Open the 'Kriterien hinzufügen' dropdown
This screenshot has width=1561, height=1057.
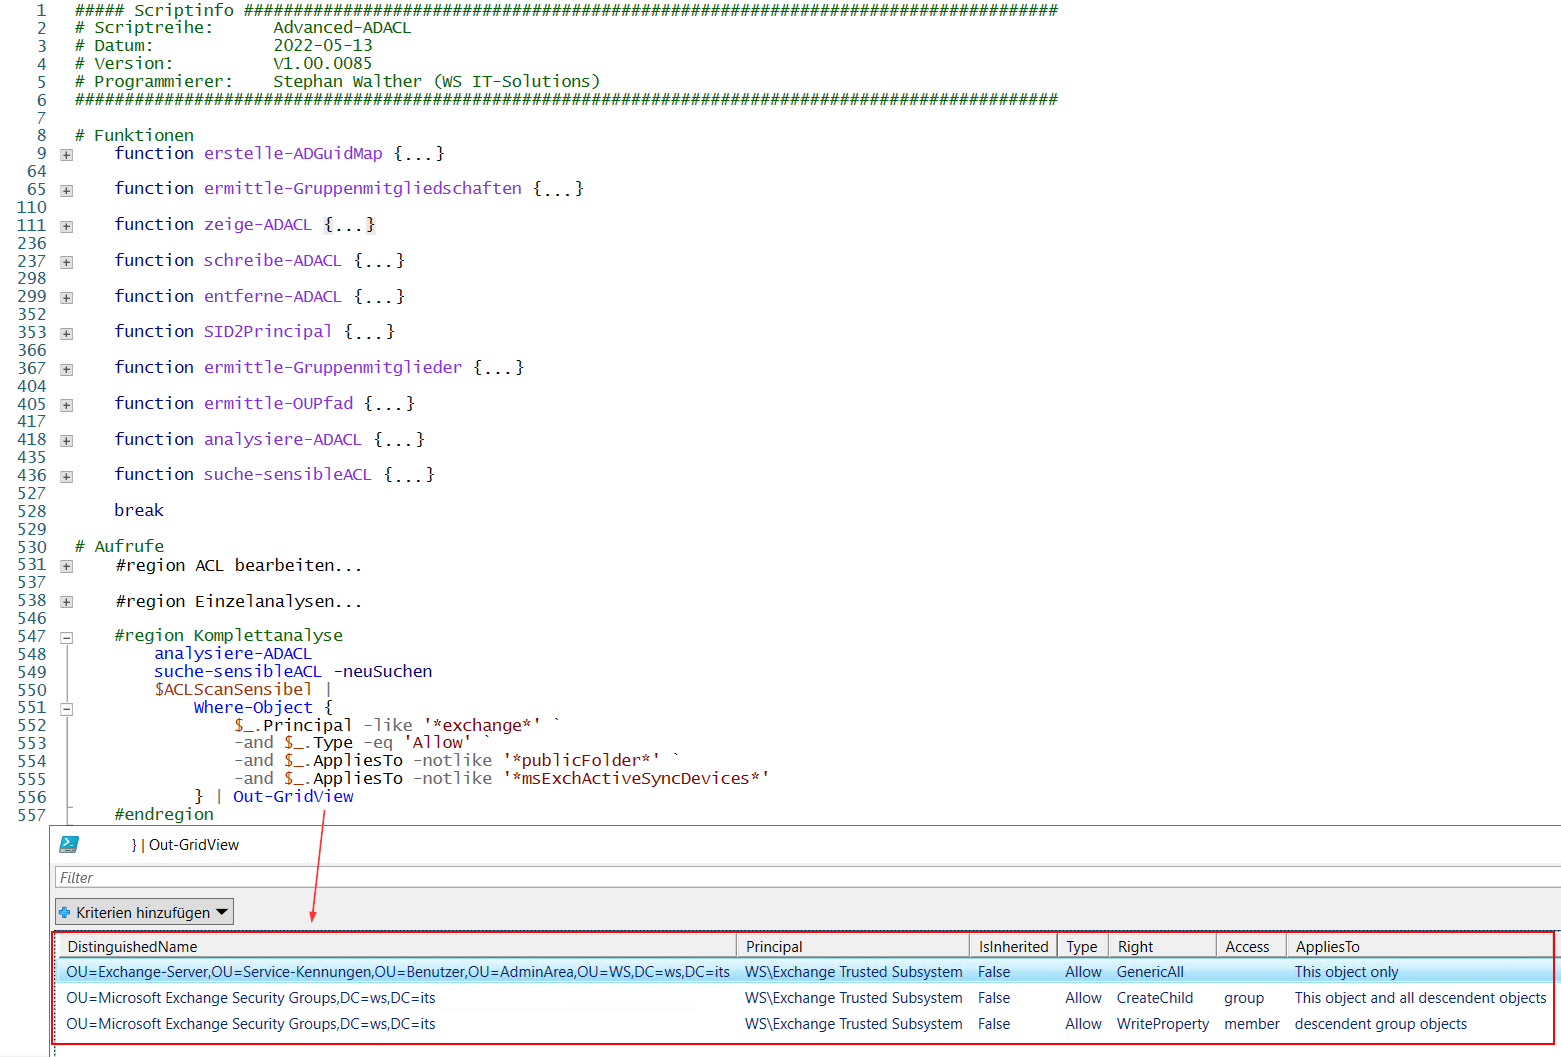(144, 912)
